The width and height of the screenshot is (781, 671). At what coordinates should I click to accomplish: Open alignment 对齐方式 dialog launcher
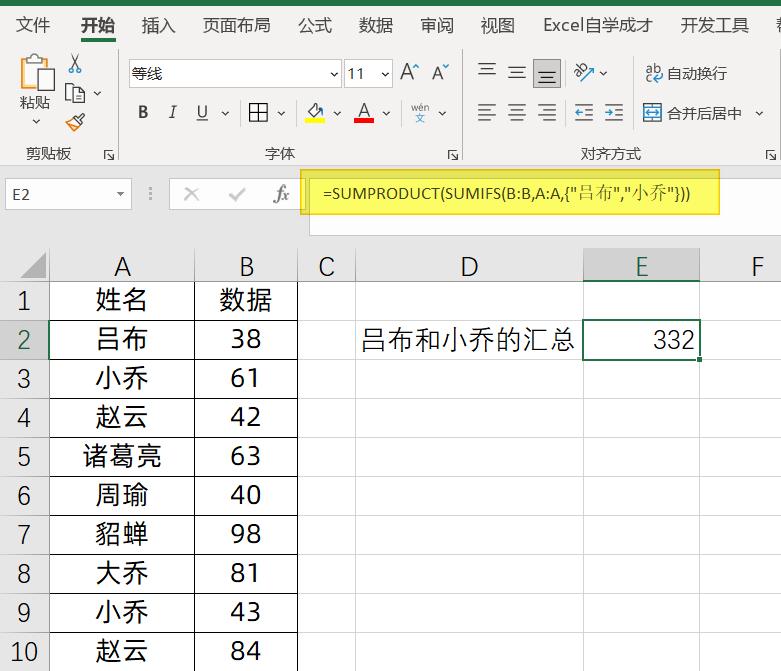pos(771,155)
